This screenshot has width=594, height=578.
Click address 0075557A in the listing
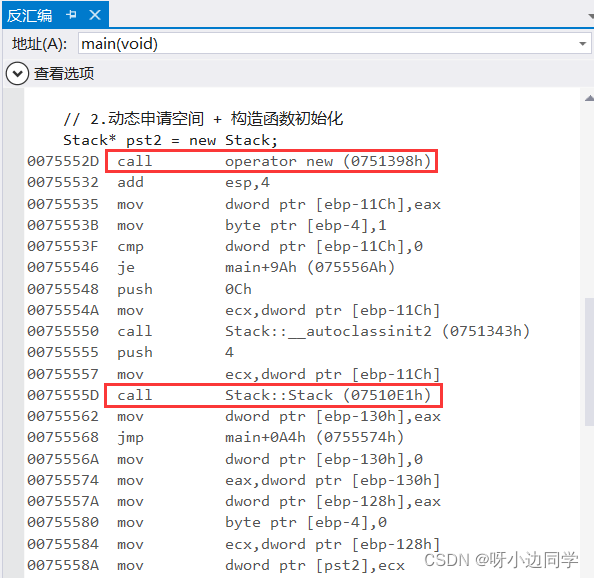point(63,501)
